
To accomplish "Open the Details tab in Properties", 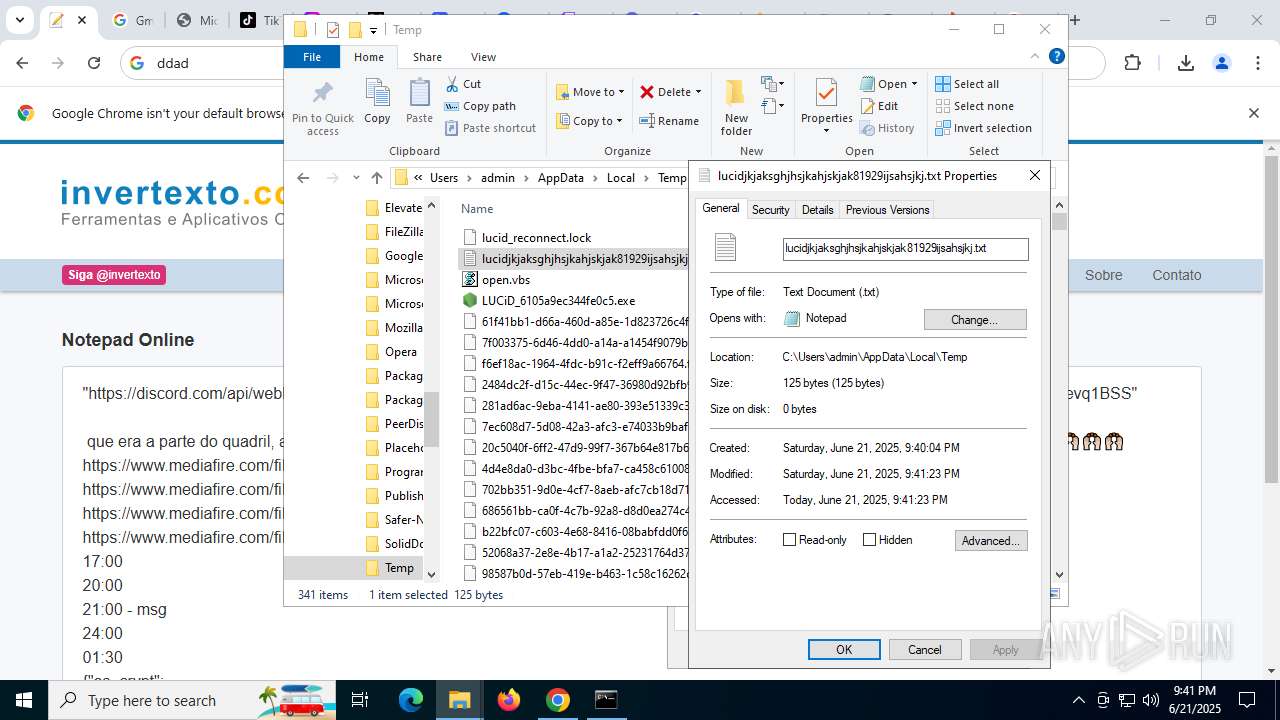I will [x=817, y=210].
